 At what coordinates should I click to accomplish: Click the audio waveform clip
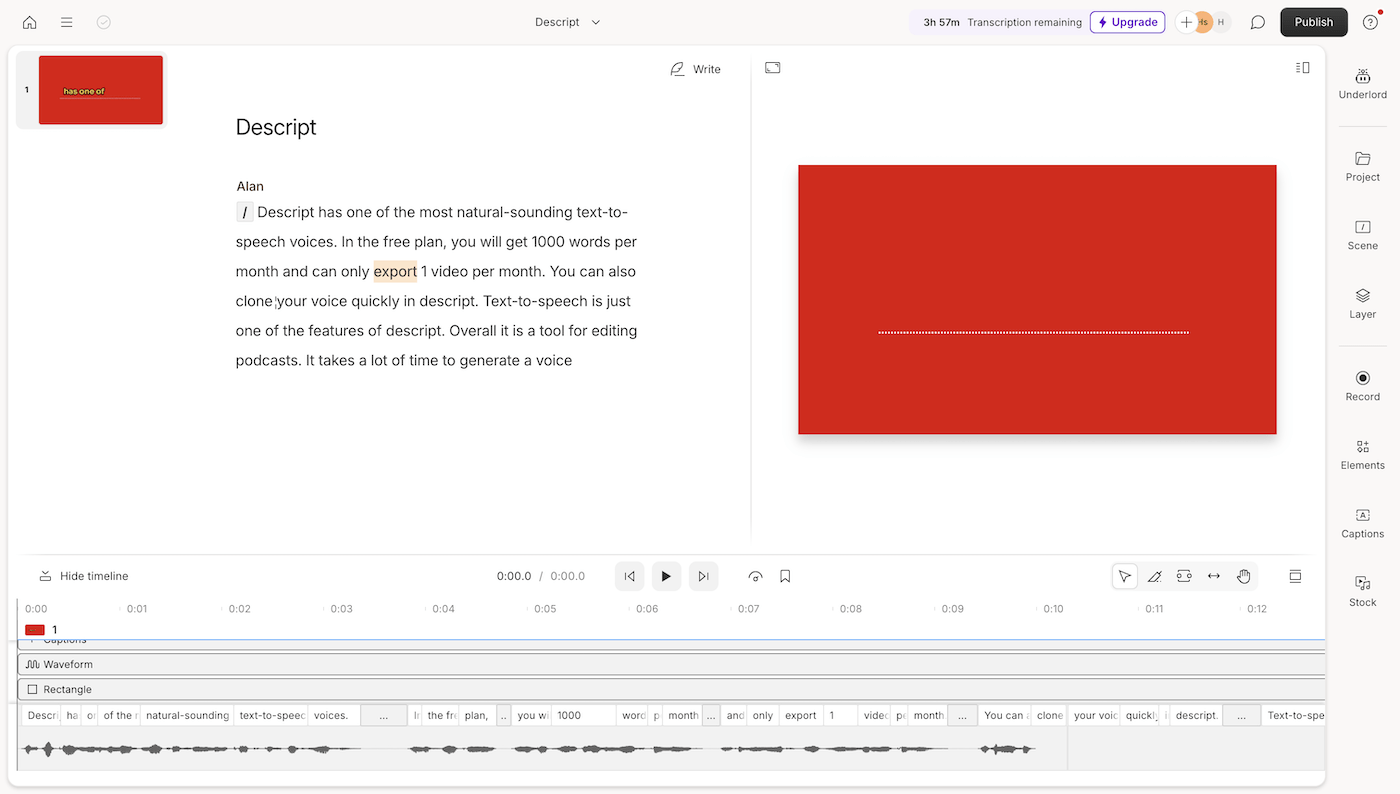[x=543, y=749]
